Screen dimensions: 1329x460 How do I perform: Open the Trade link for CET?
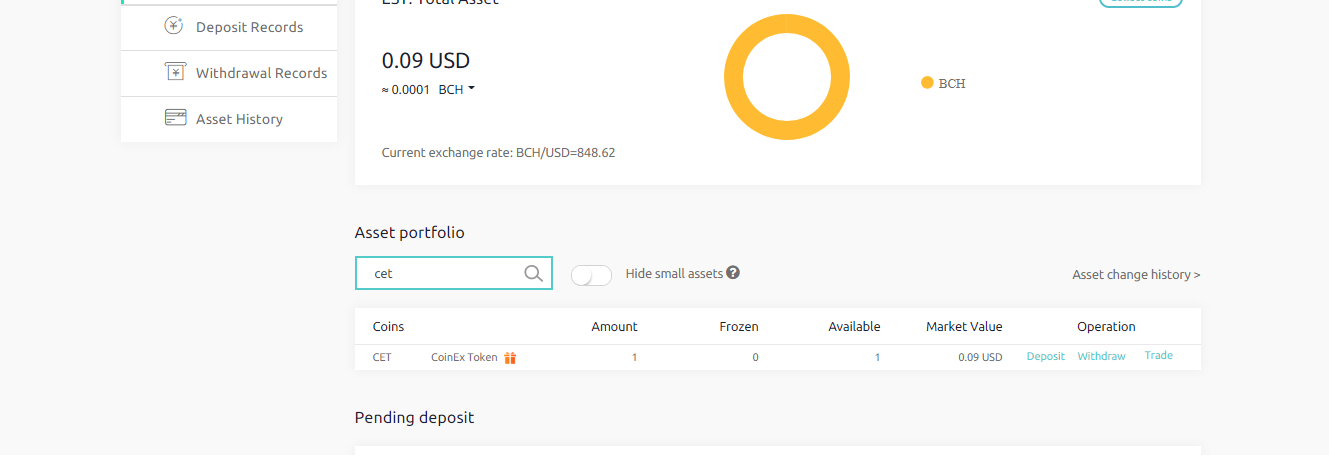click(x=1159, y=355)
